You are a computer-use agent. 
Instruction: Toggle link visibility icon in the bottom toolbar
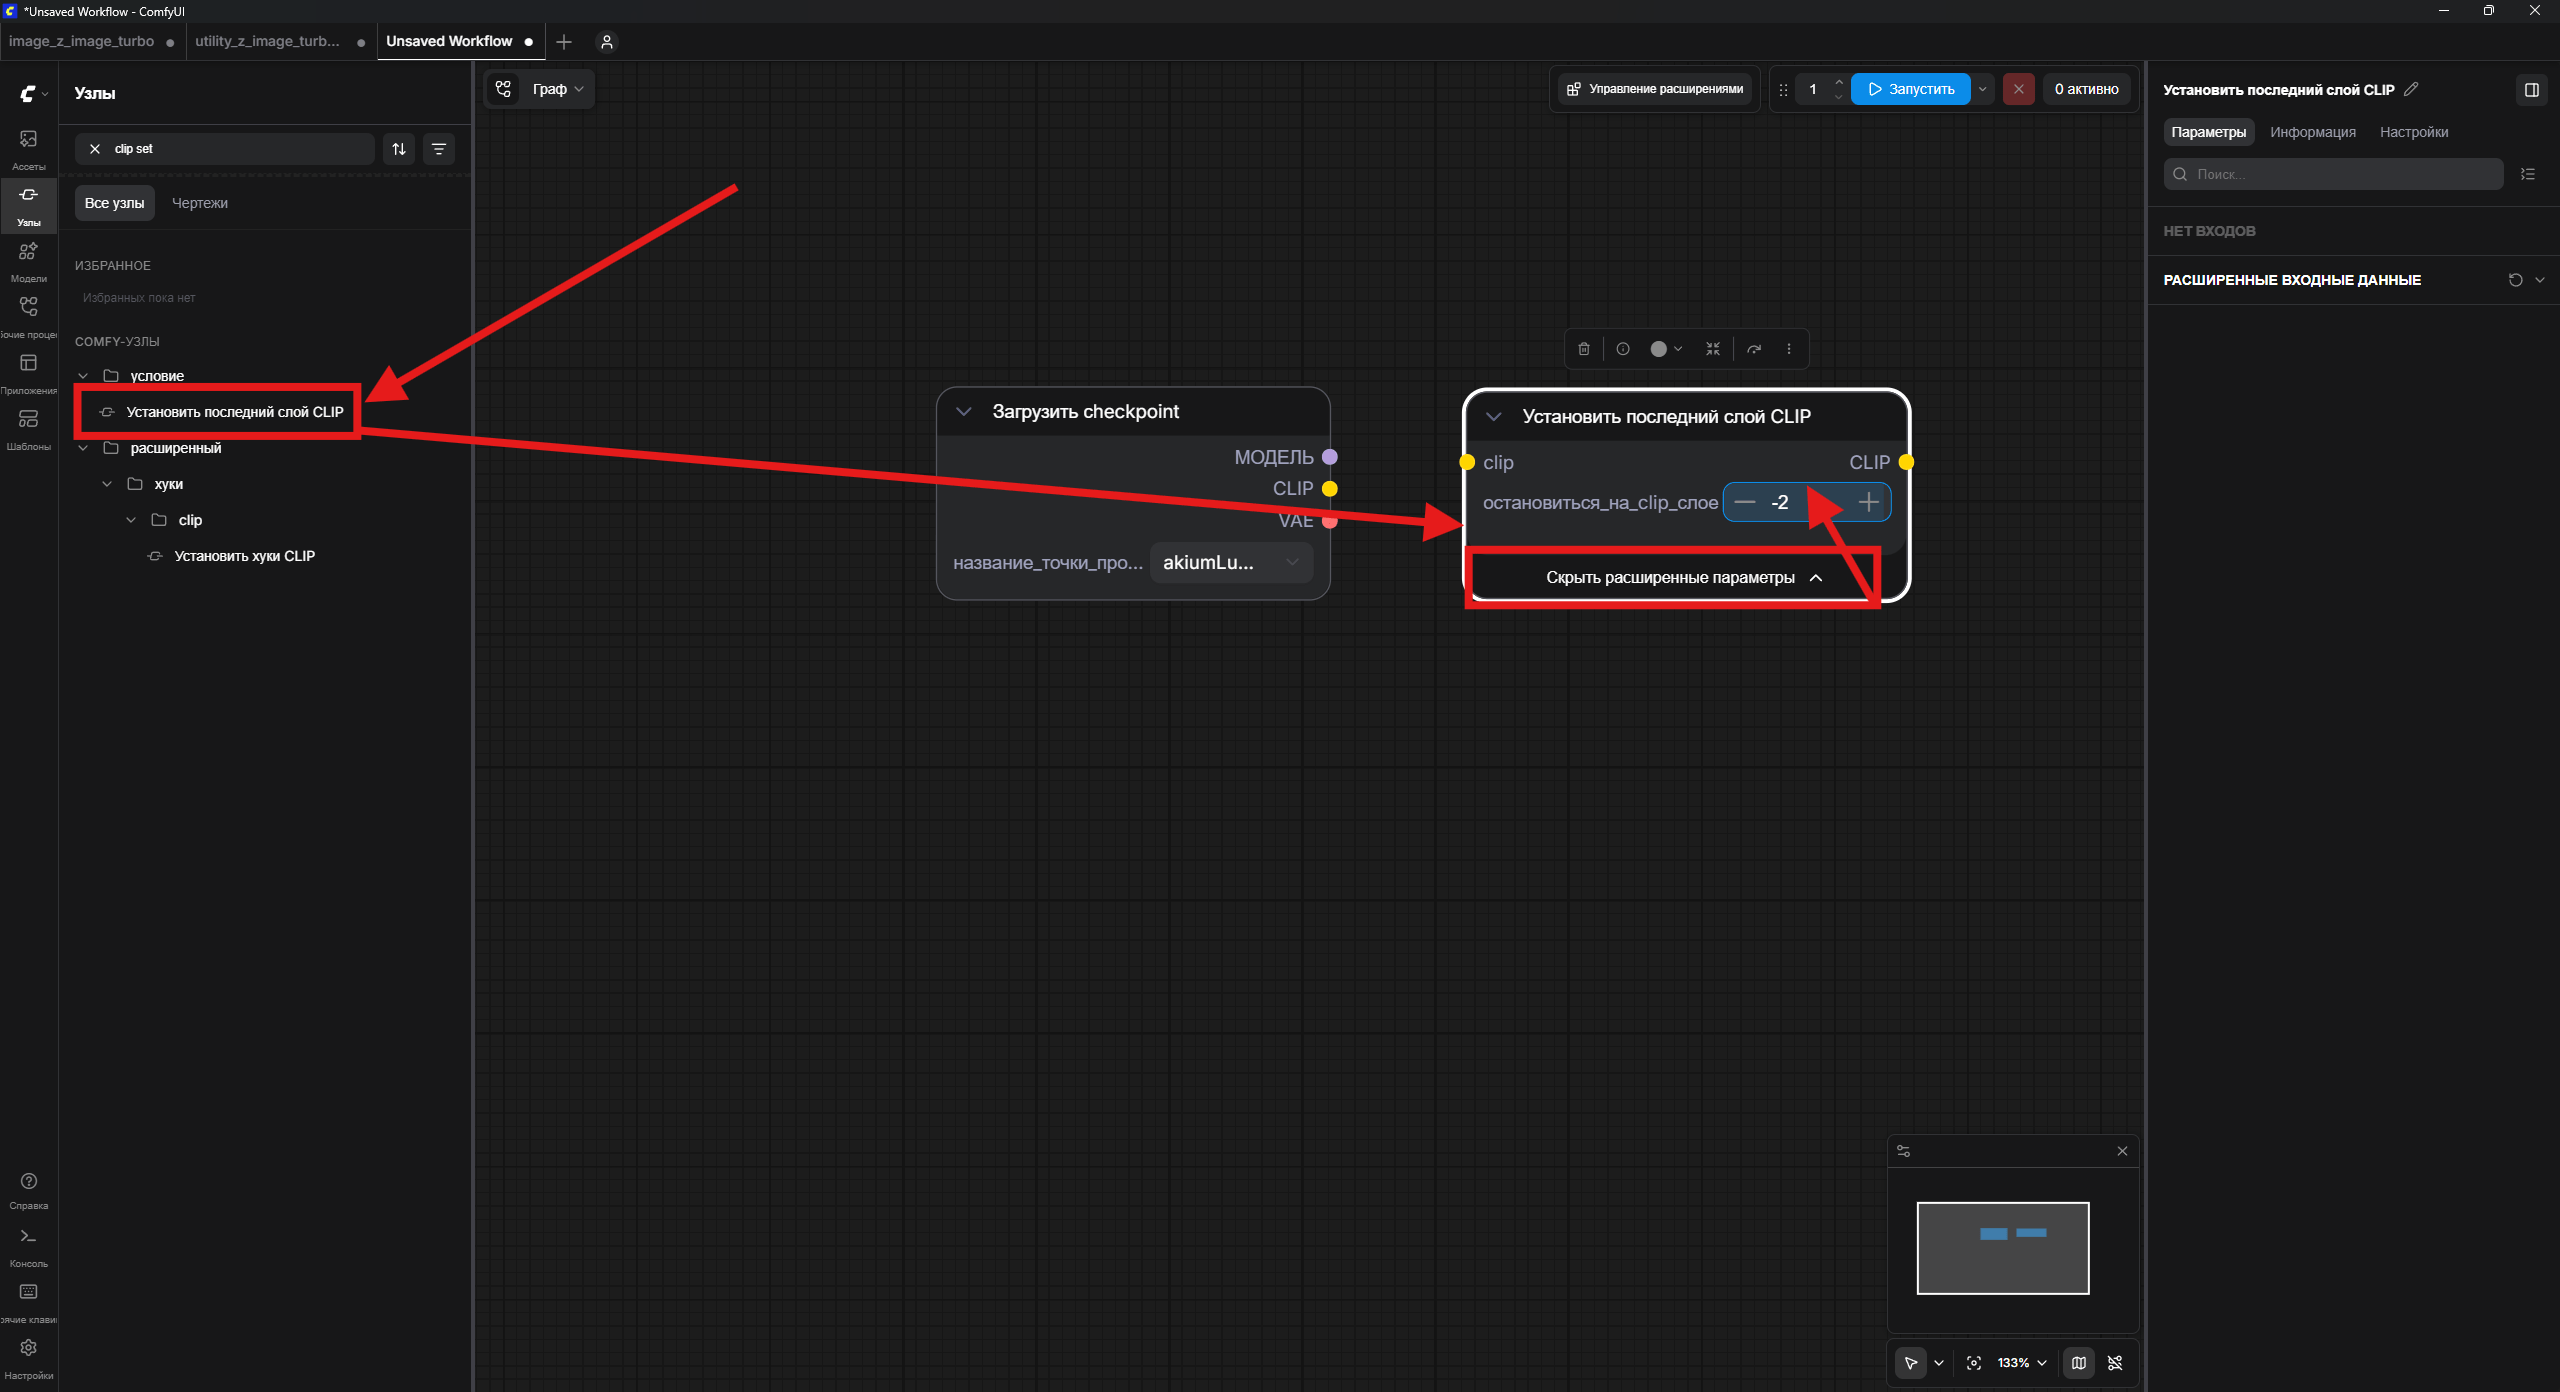coord(2115,1363)
